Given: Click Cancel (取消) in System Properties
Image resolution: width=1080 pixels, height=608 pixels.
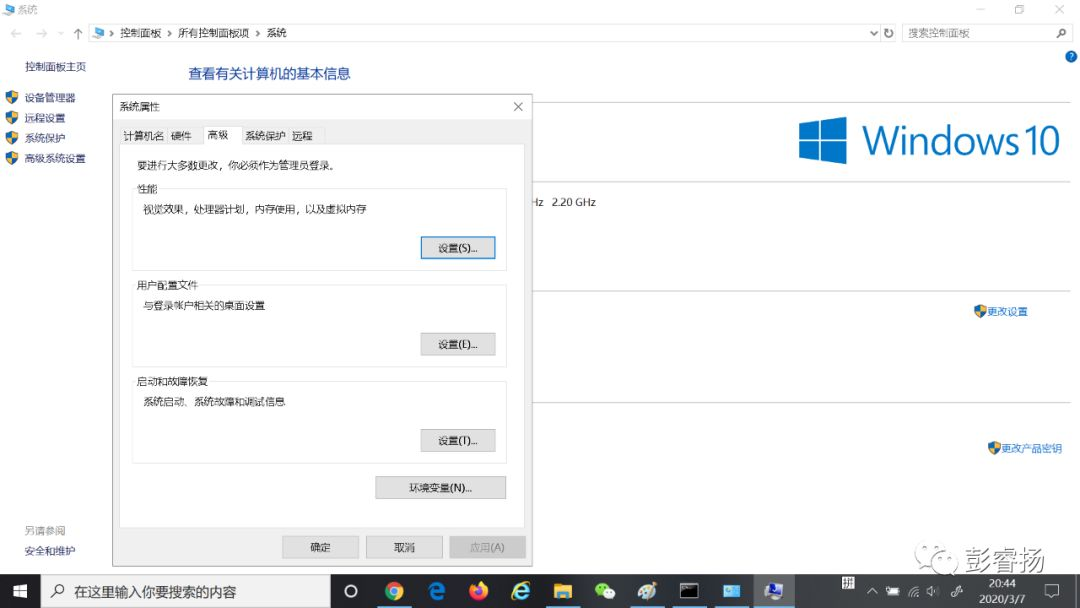Looking at the screenshot, I should (x=404, y=547).
